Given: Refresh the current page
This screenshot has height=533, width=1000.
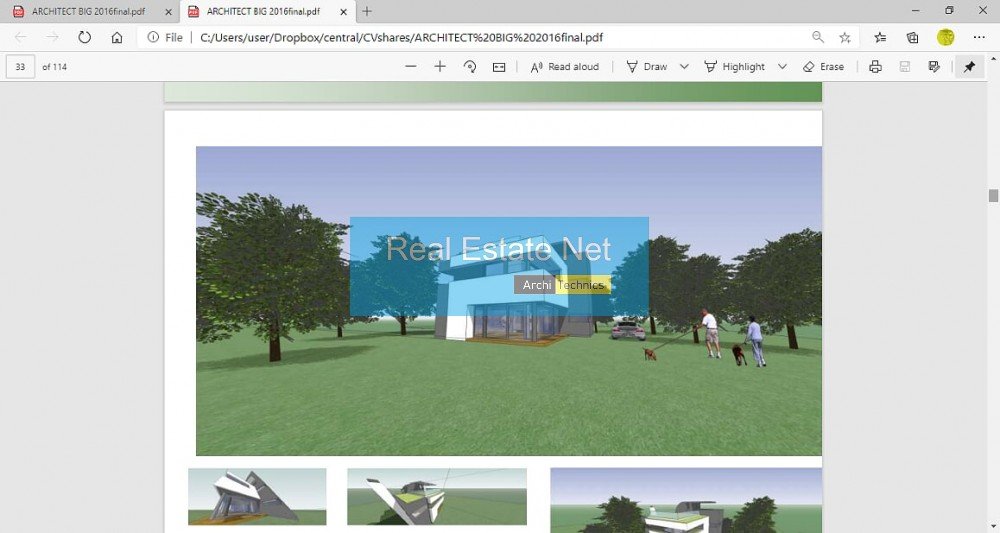Looking at the screenshot, I should (84, 38).
